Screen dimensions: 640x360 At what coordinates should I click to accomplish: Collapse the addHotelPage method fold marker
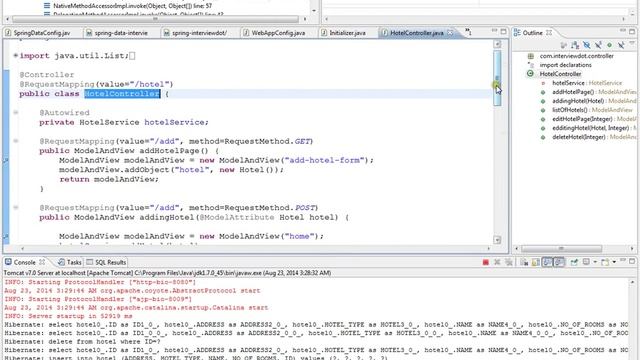pos(16,141)
